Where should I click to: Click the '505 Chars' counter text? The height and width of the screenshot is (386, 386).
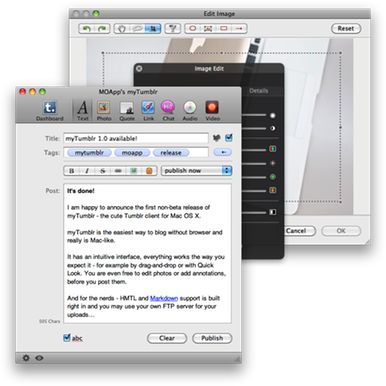(x=49, y=321)
